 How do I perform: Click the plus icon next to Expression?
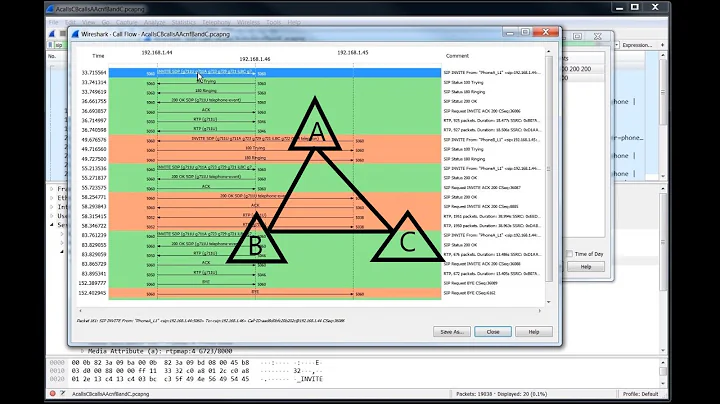click(662, 45)
